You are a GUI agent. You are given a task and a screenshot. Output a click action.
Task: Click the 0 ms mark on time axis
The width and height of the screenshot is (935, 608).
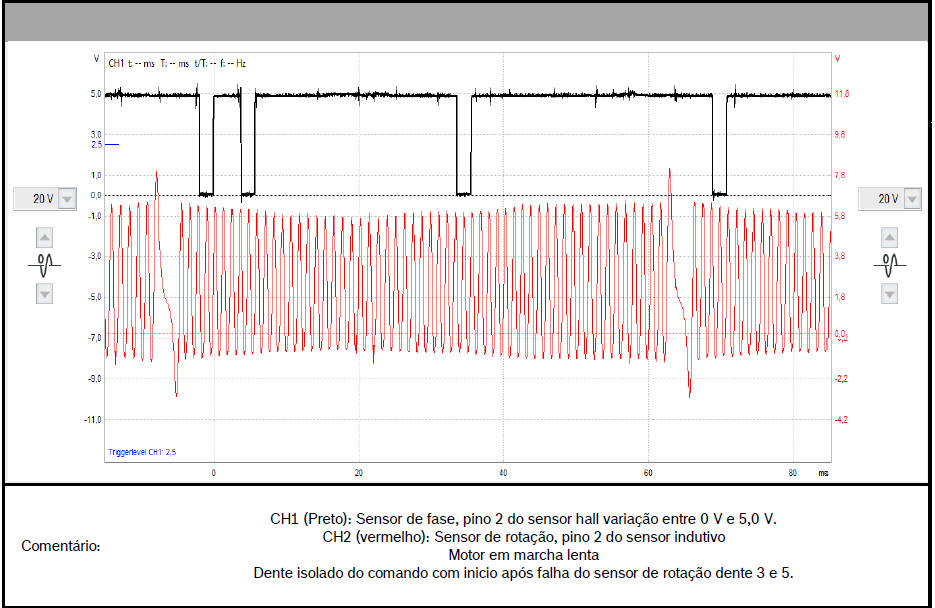(213, 472)
